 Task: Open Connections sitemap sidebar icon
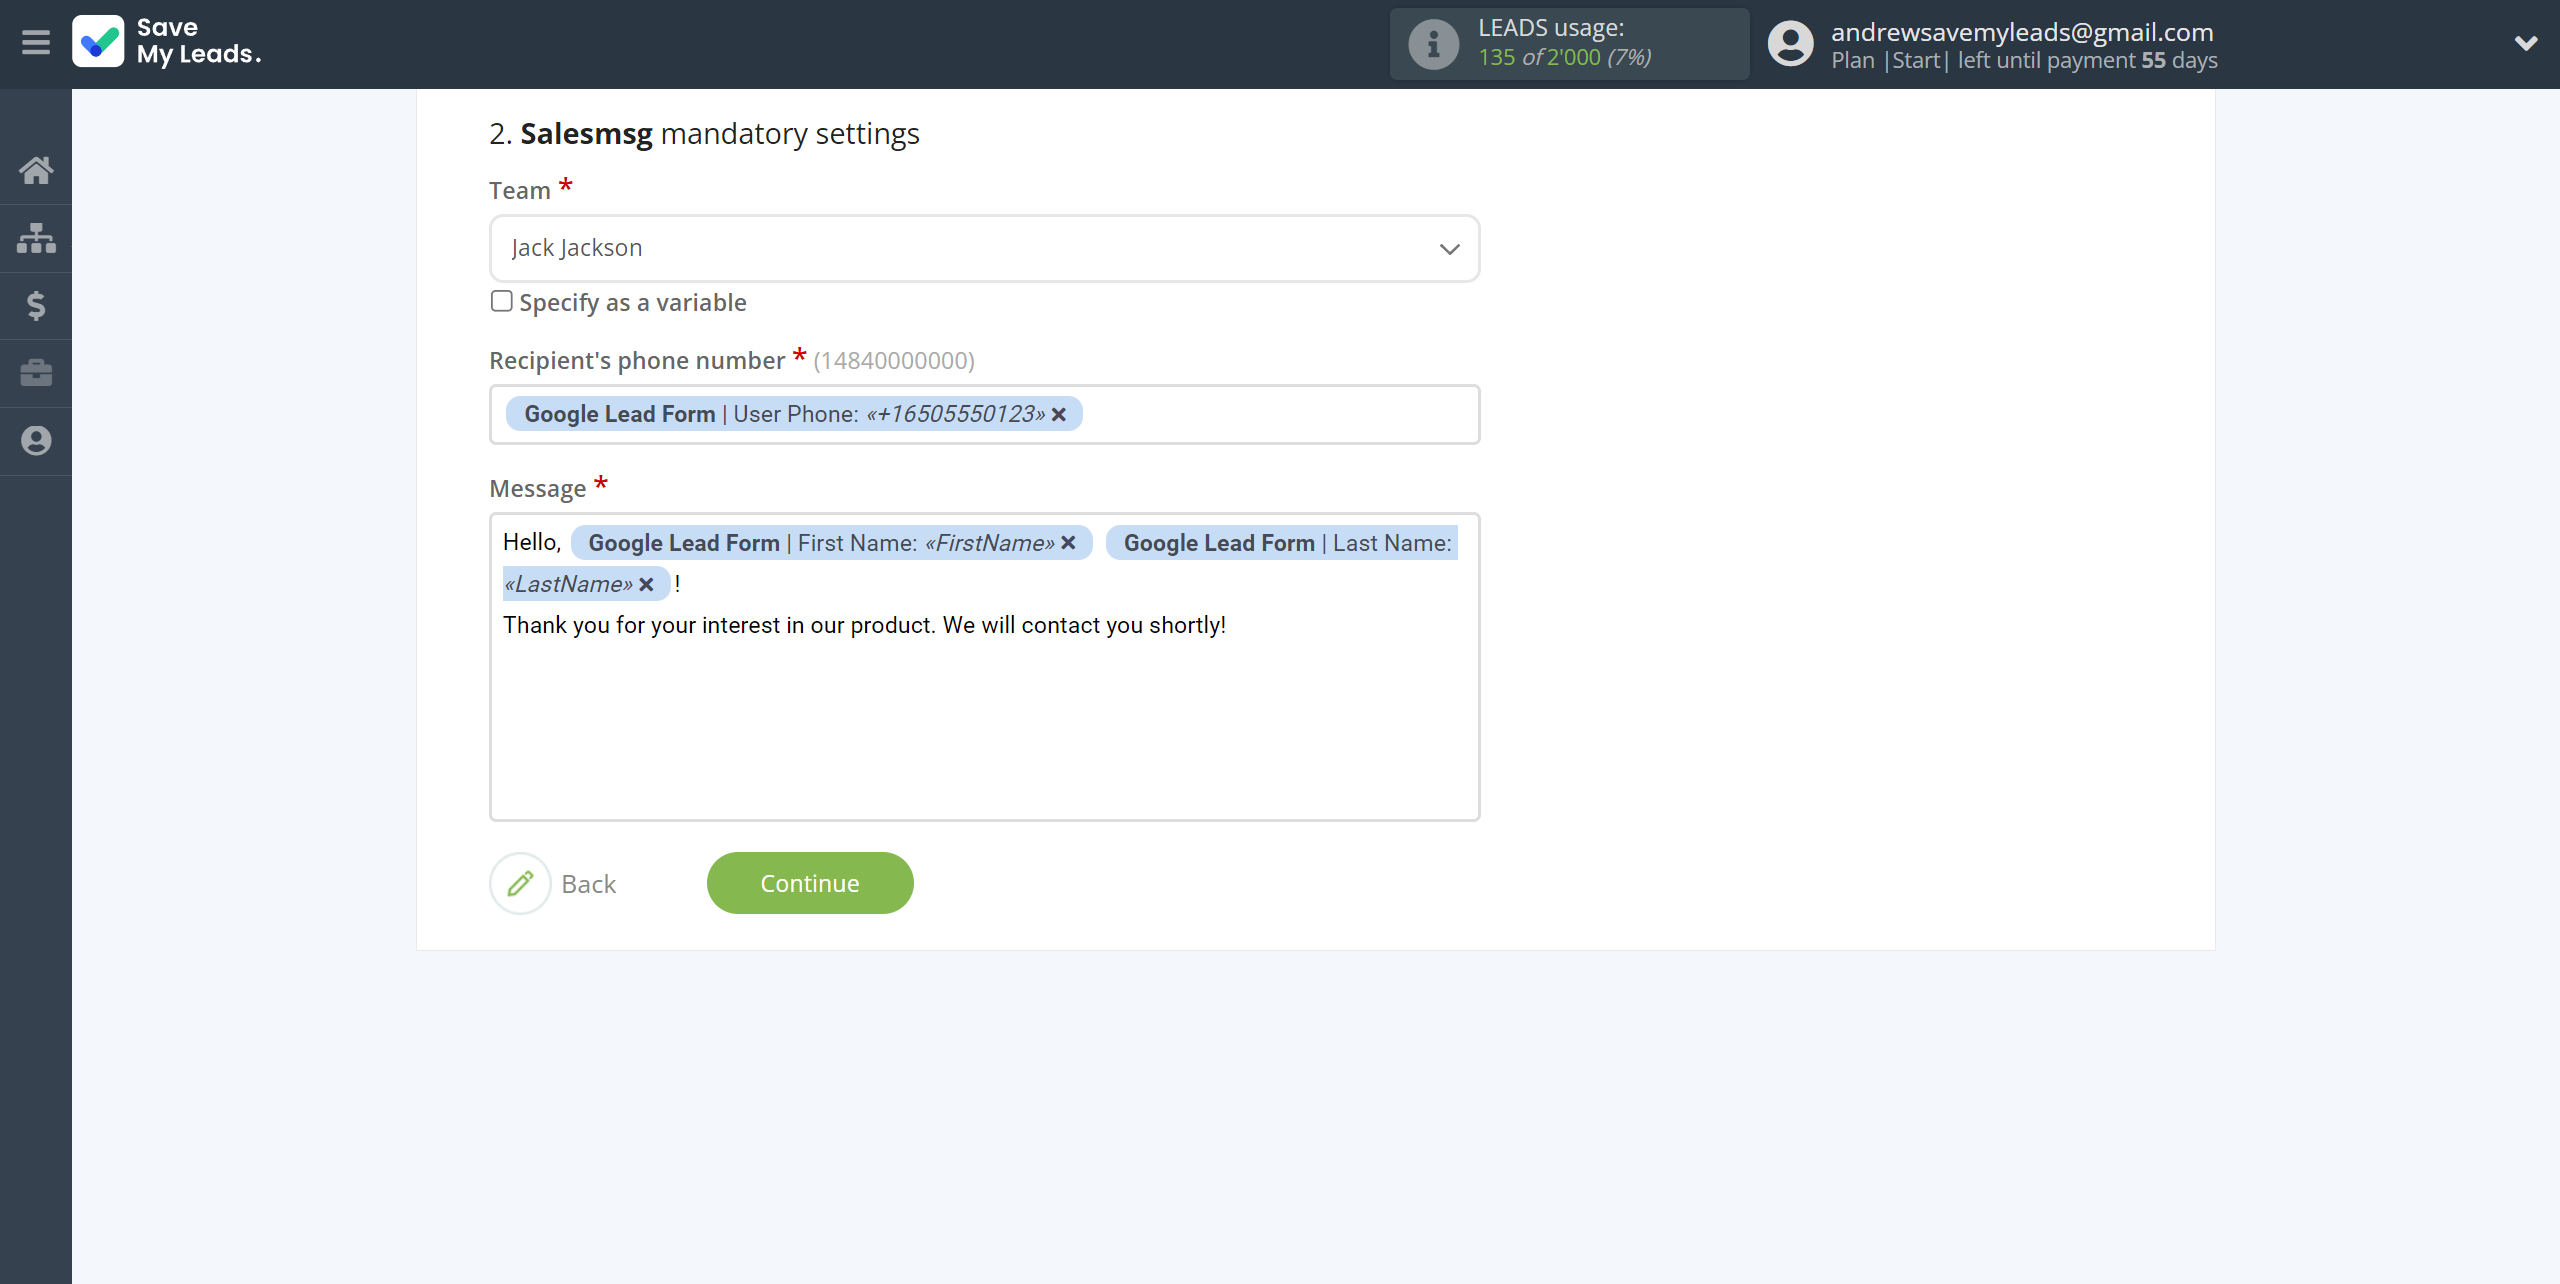[36, 238]
